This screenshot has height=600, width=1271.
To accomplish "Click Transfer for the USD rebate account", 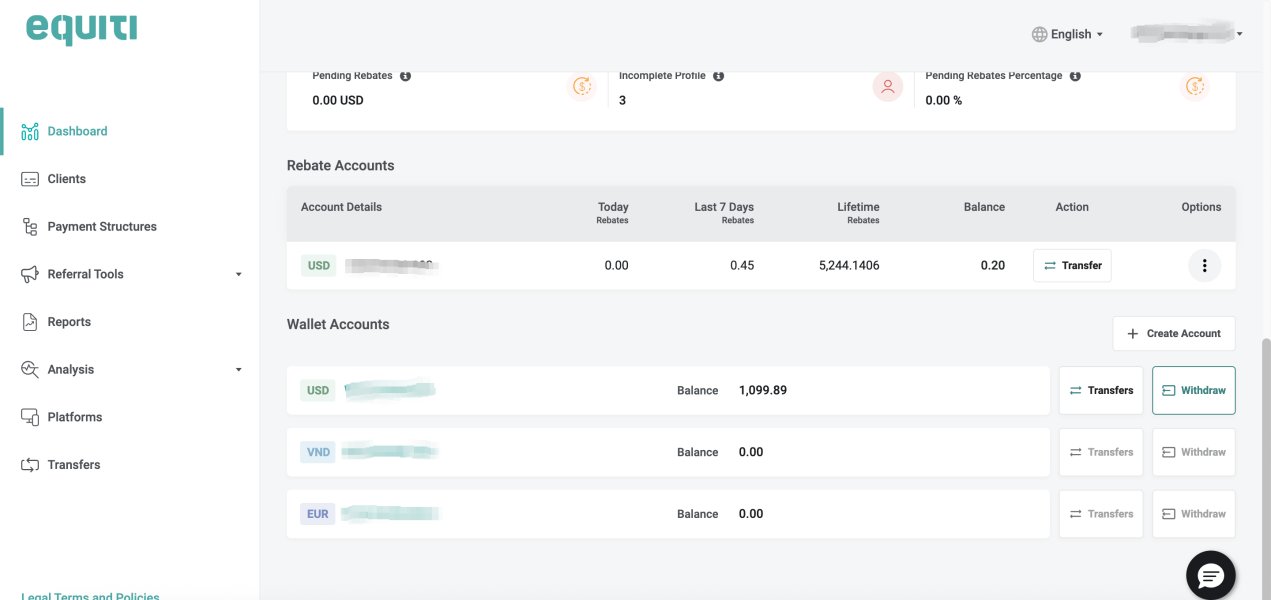I will click(x=1071, y=266).
